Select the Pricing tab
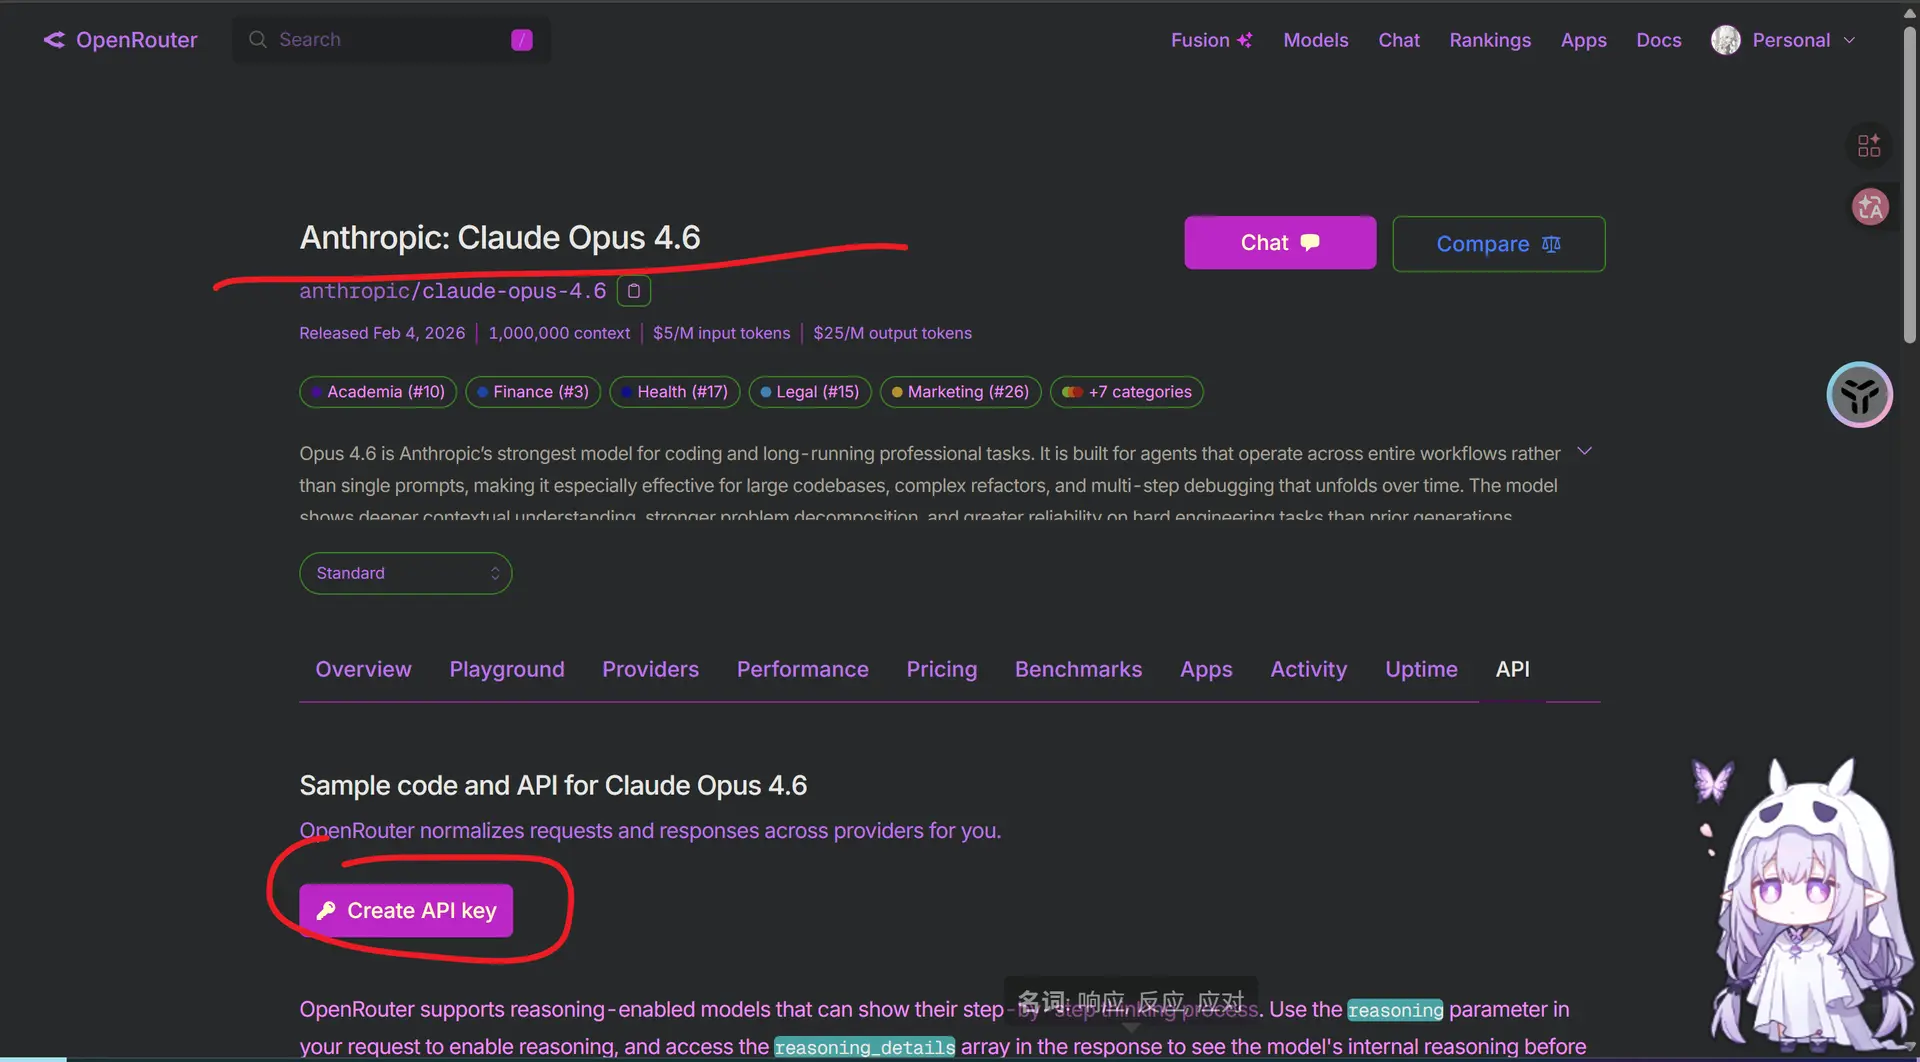This screenshot has height=1062, width=1920. pos(942,669)
